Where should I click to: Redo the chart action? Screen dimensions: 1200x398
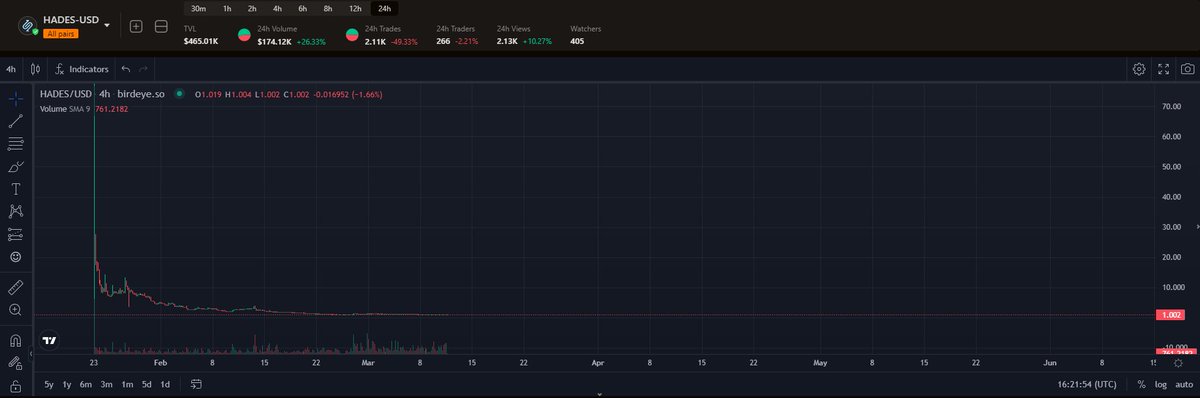pyautogui.click(x=144, y=69)
